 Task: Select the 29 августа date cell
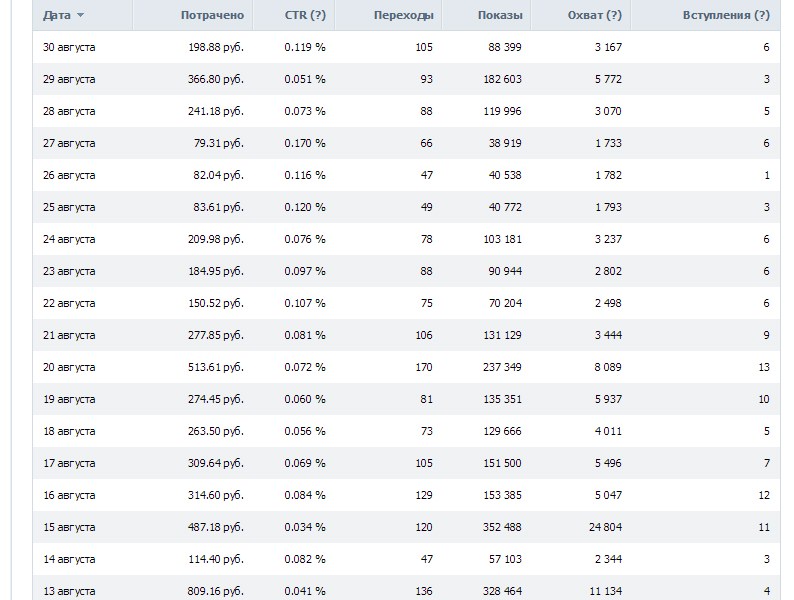(x=69, y=79)
